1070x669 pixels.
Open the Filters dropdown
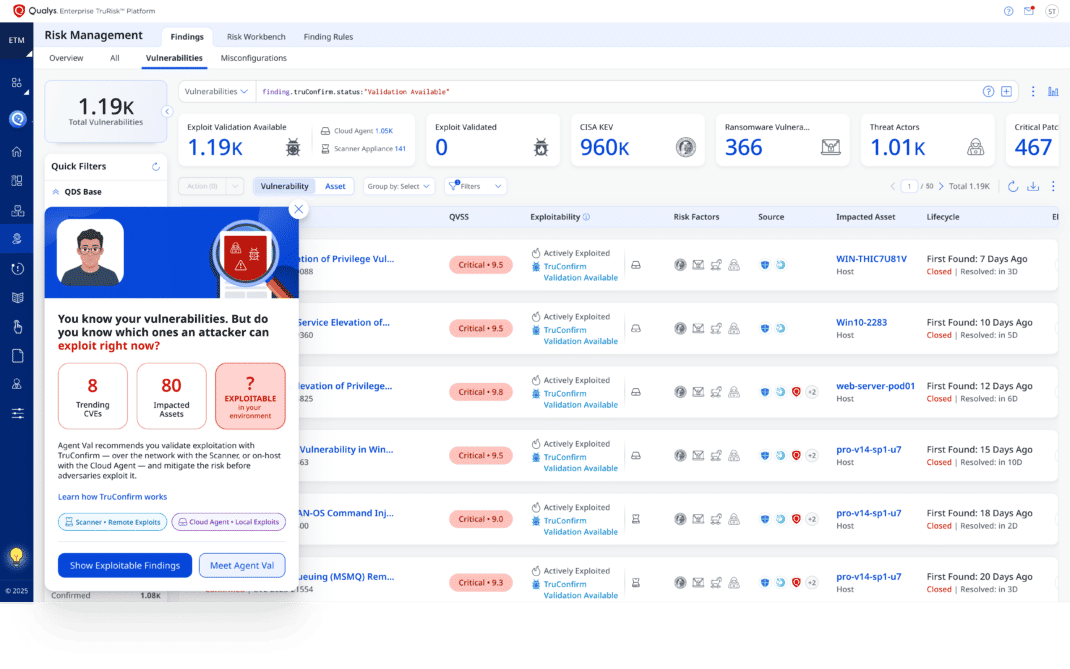click(x=476, y=186)
